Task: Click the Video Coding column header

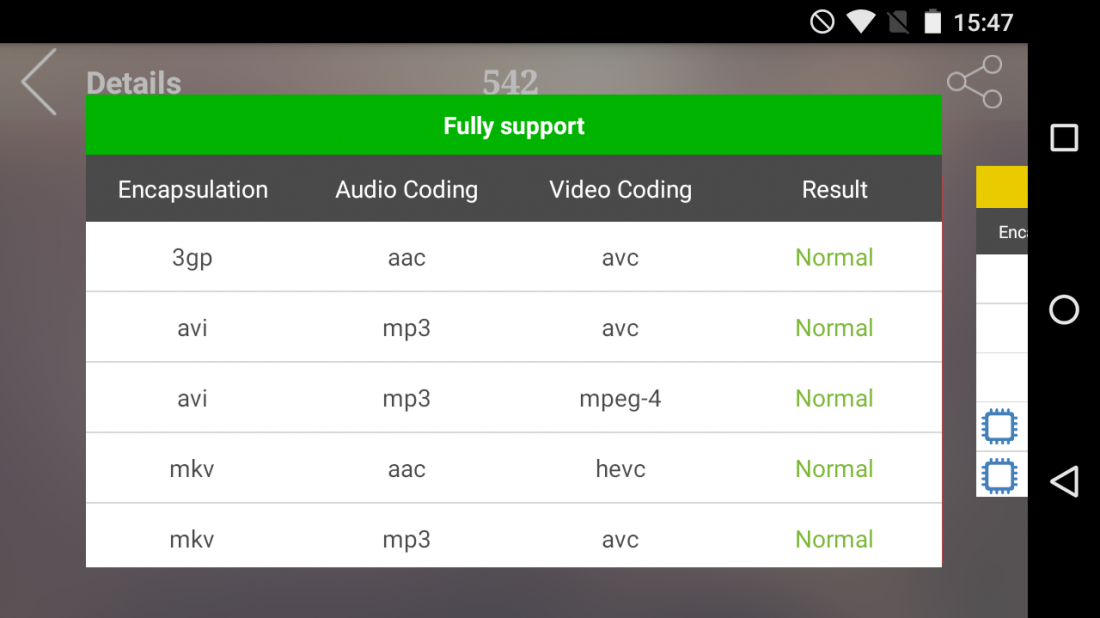Action: point(620,190)
